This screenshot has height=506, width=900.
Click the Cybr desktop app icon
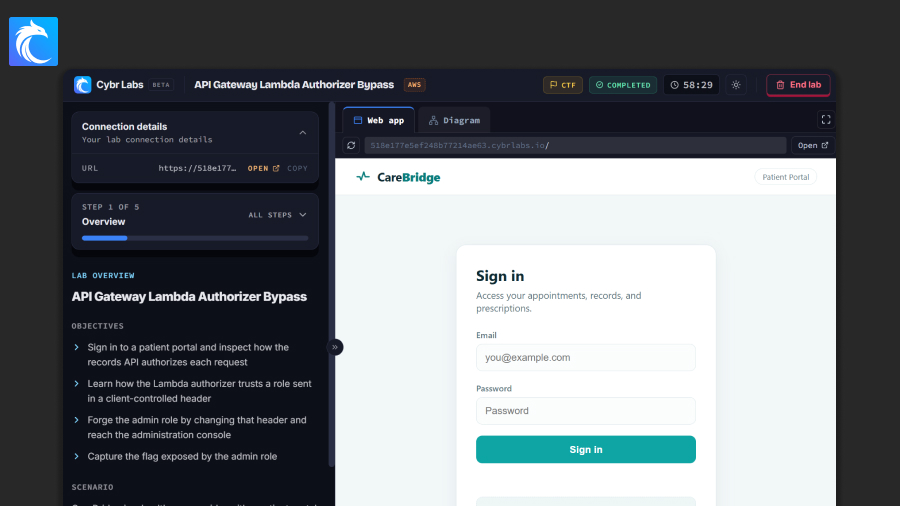(x=33, y=41)
